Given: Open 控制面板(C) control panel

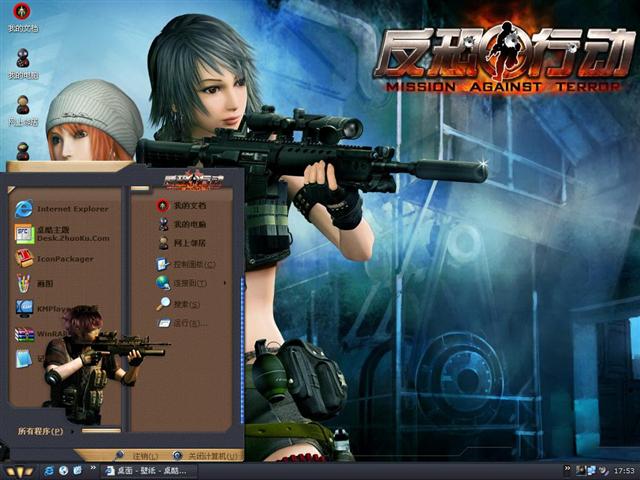Looking at the screenshot, I should (x=186, y=264).
